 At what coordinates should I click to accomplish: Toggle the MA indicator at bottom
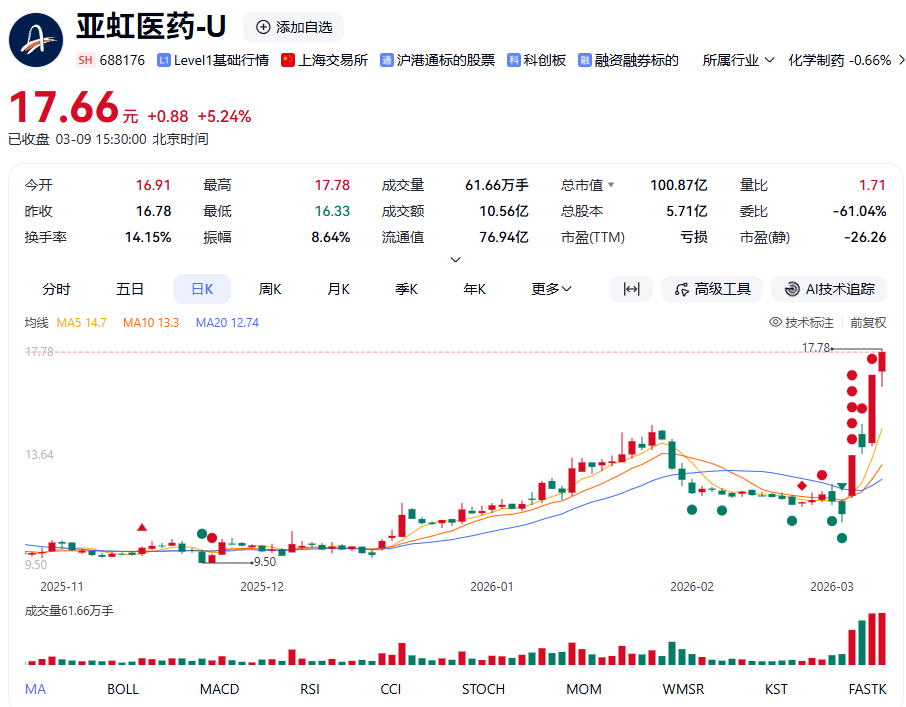pos(35,689)
